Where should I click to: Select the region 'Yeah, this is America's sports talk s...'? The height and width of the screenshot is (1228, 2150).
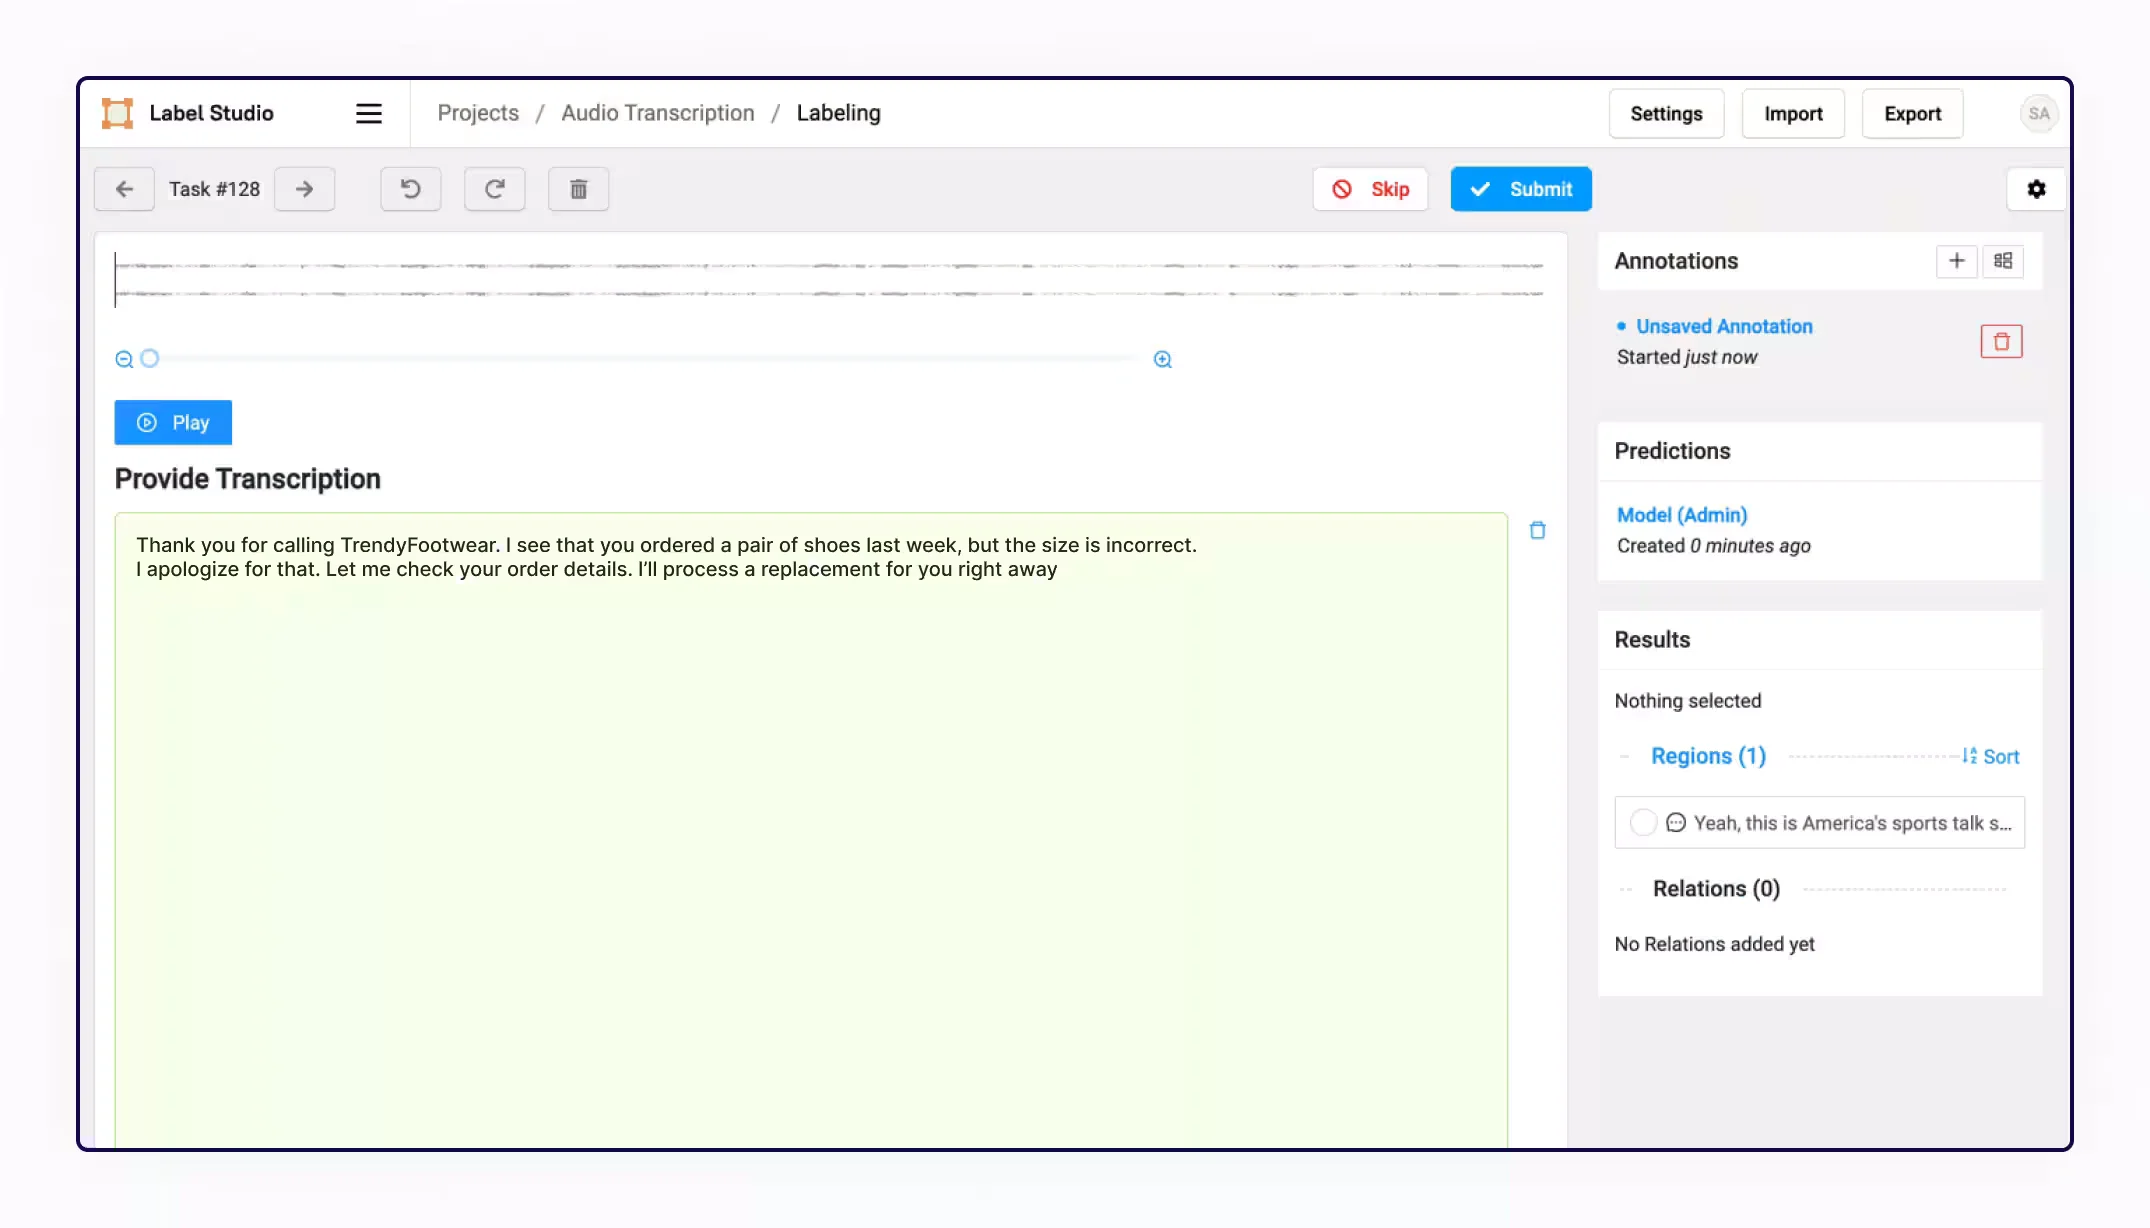tap(1819, 823)
